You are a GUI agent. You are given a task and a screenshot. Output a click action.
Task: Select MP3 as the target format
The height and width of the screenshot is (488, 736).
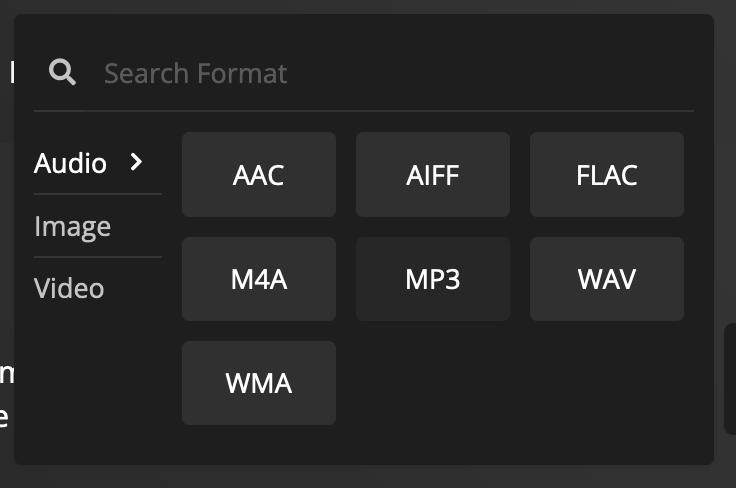[433, 279]
